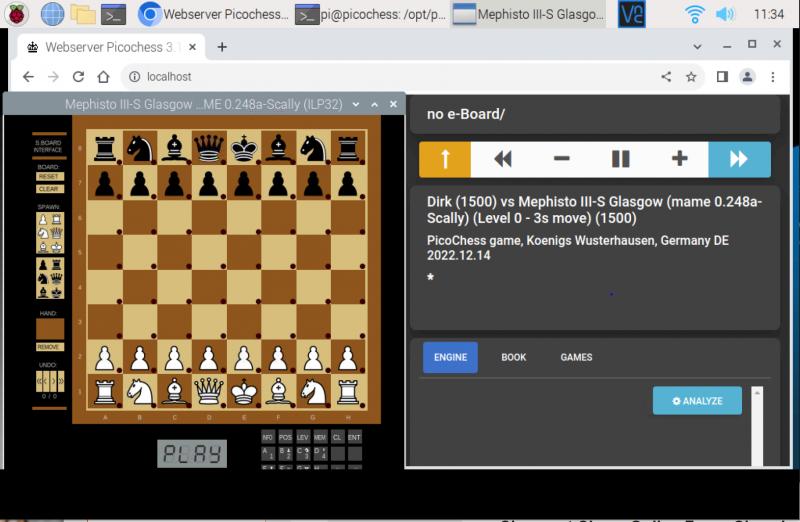This screenshot has width=800, height=522.
Task: Click REMOVE under the hand slot
Action: 49,347
